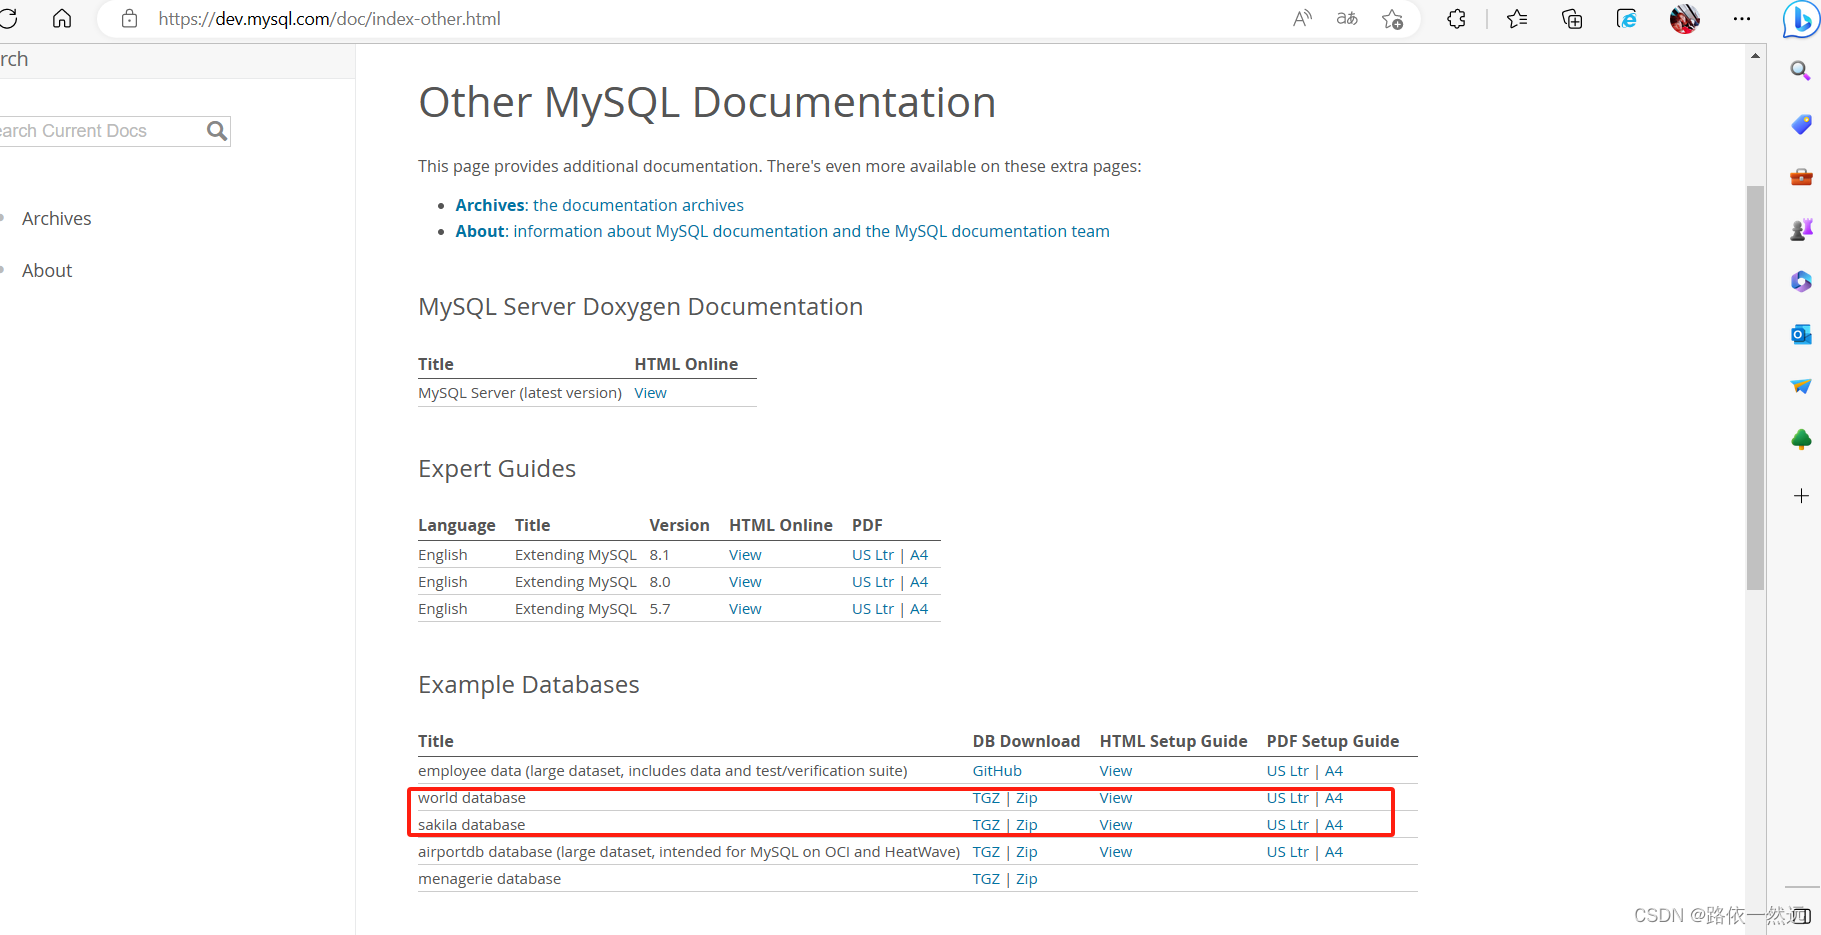1821x935 pixels.
Task: View the sakila database HTML setup guide
Action: pyautogui.click(x=1115, y=824)
